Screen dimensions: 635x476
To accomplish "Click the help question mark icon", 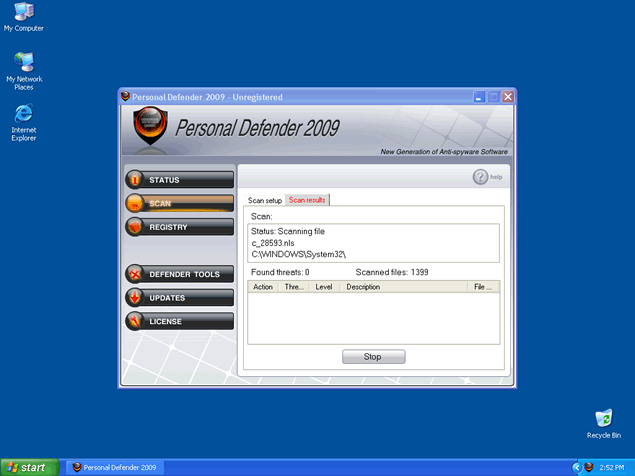I will 480,177.
